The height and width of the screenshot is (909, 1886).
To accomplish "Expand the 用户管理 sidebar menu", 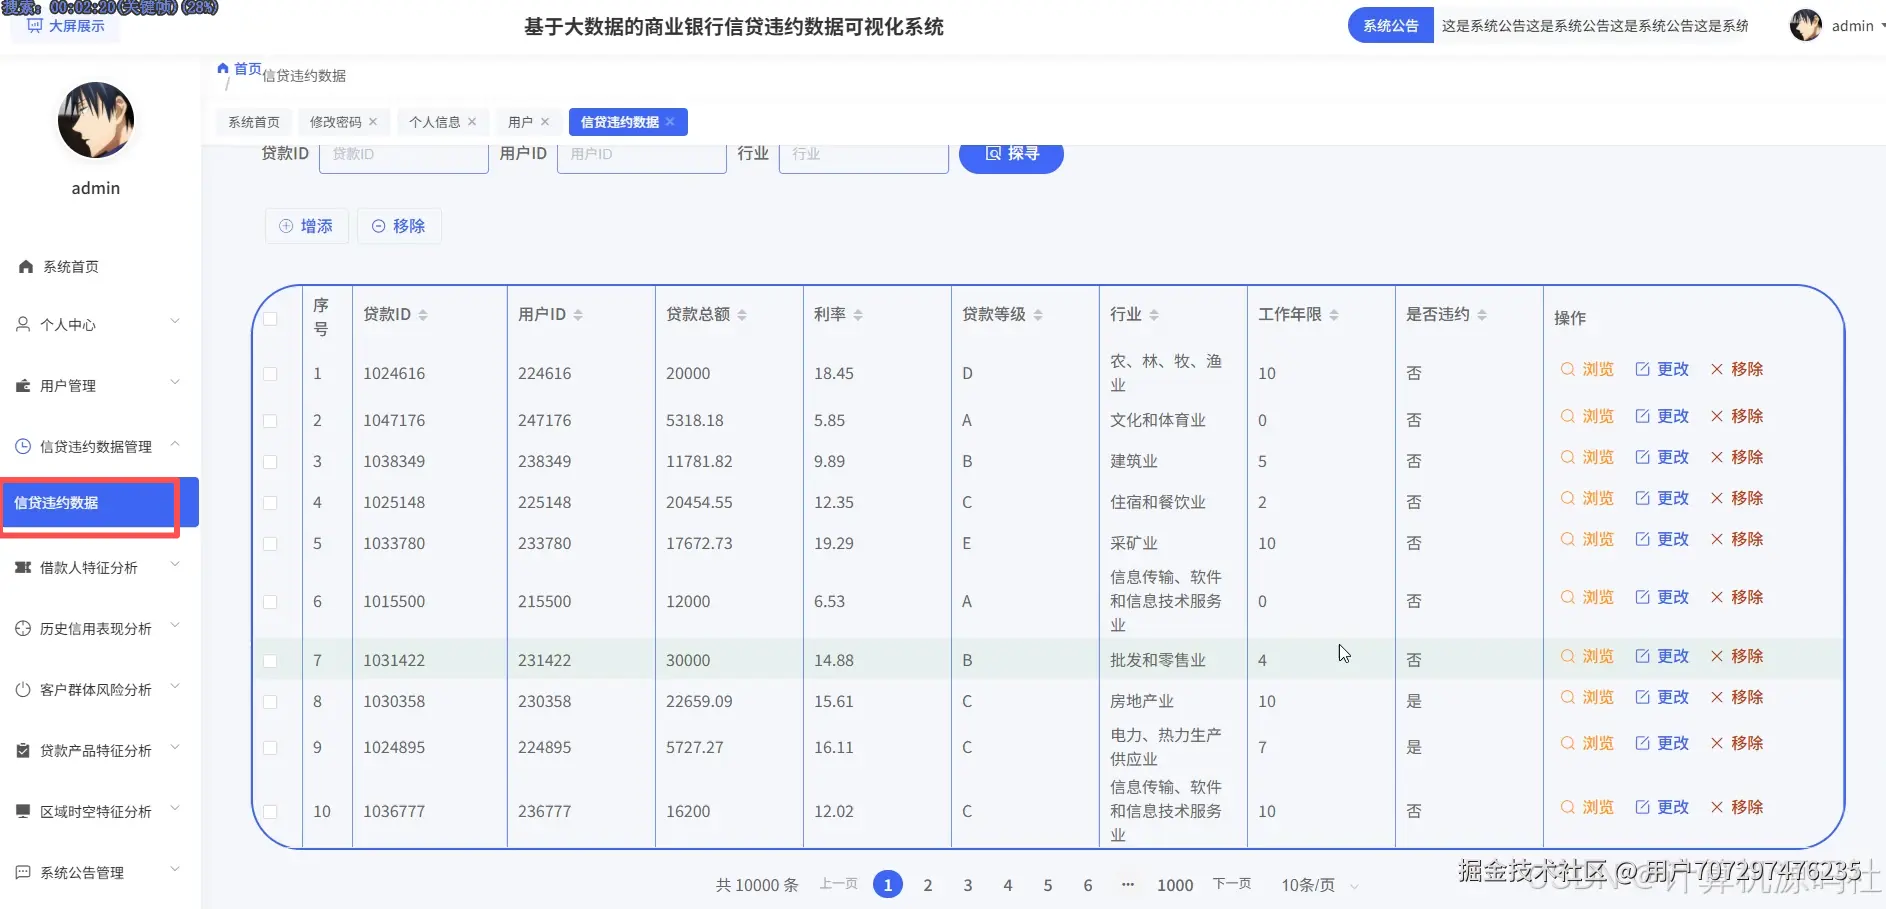I will click(x=67, y=384).
